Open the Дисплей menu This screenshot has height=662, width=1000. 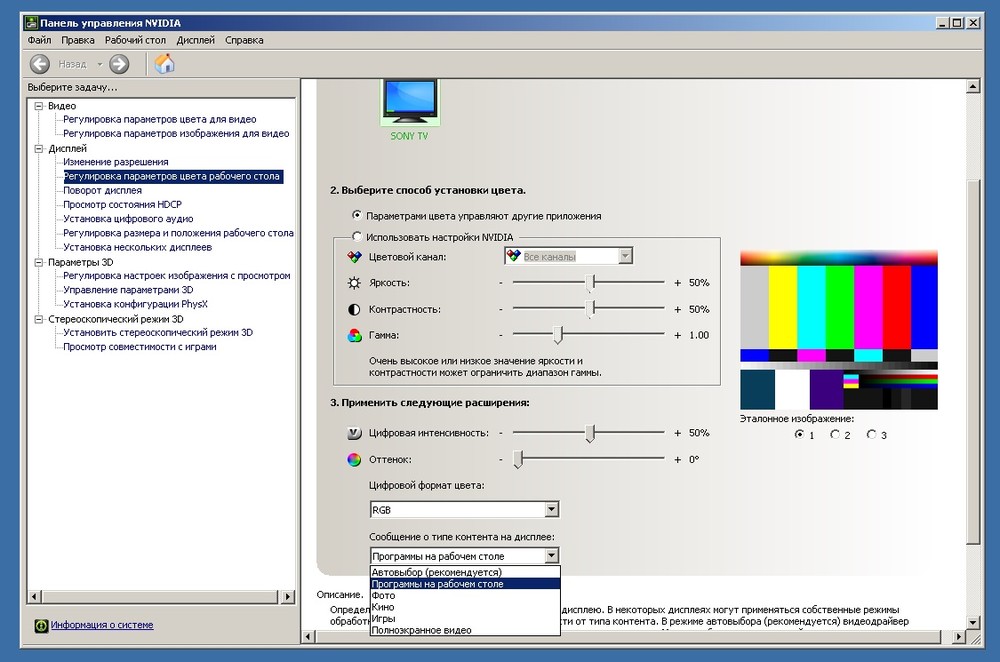click(195, 40)
